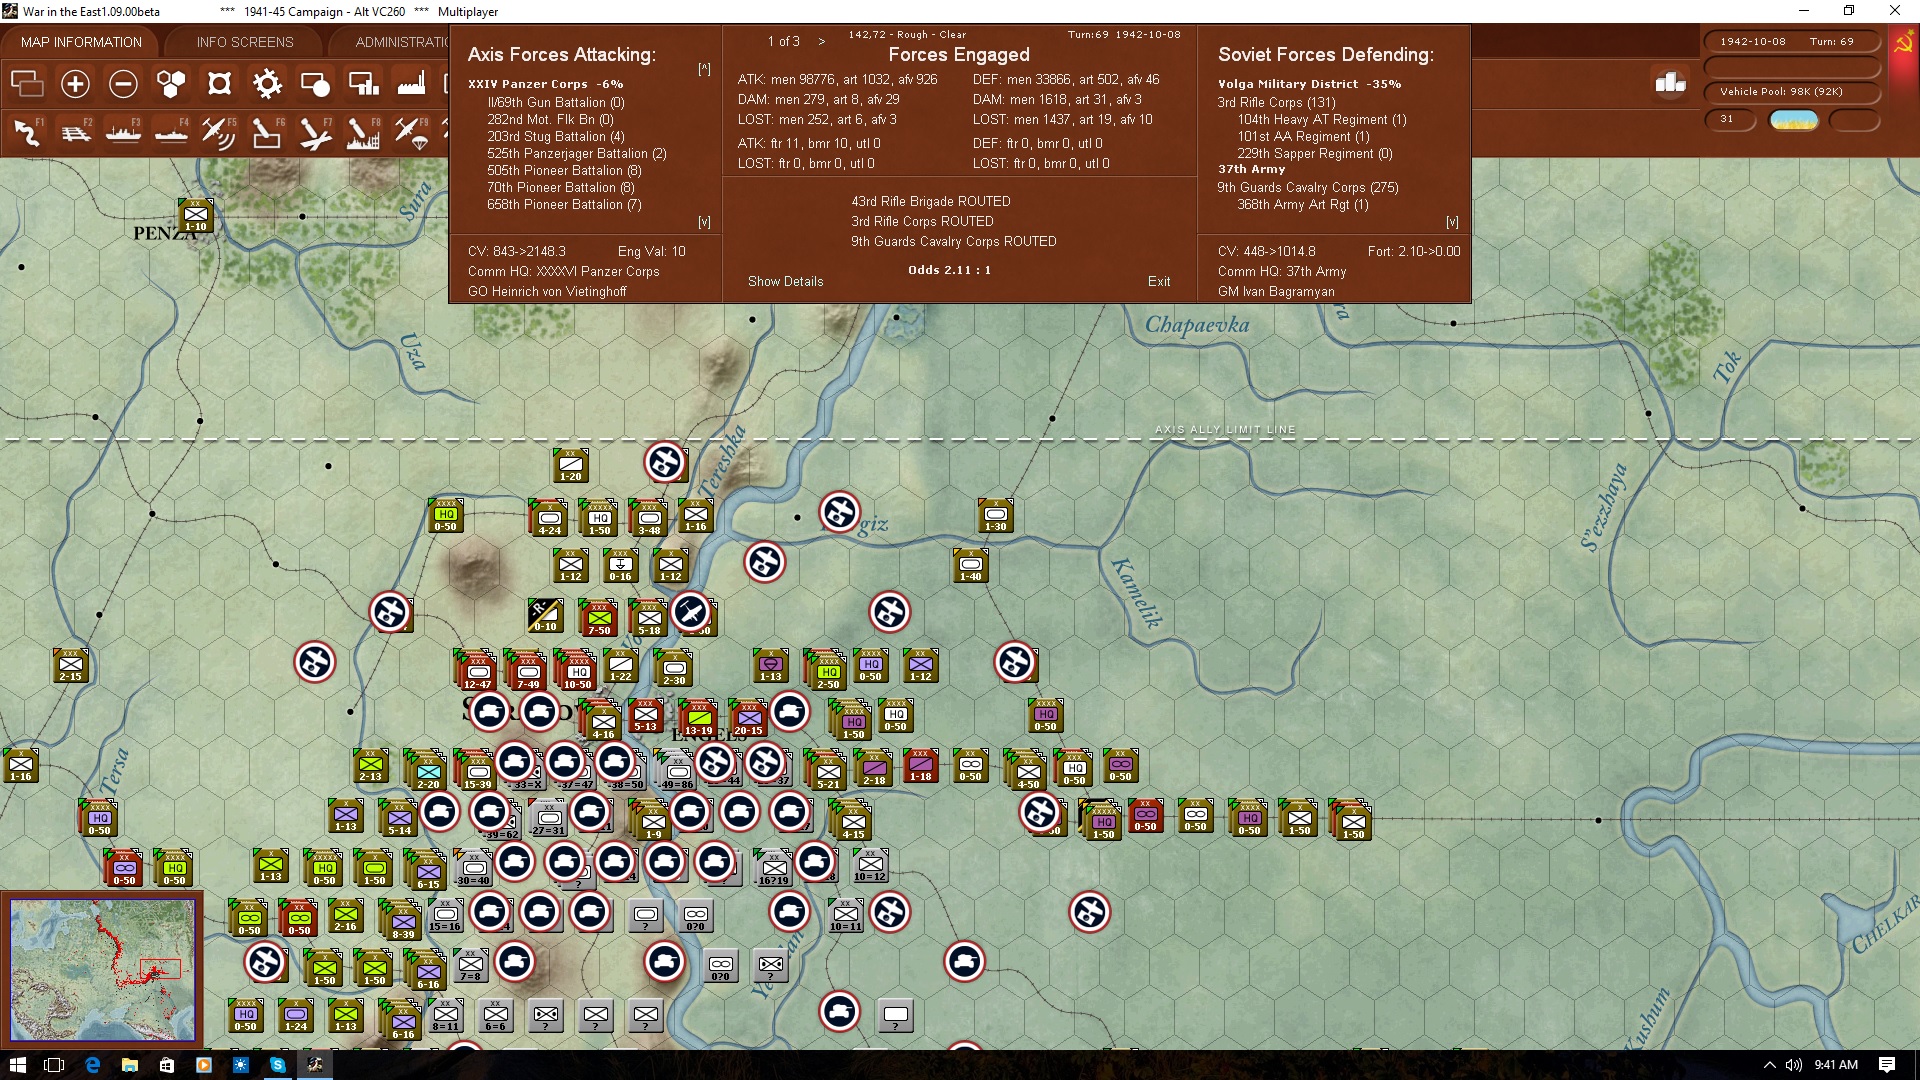The height and width of the screenshot is (1080, 1920).
Task: Select unit counter labeled 2-13
Action: tap(370, 765)
